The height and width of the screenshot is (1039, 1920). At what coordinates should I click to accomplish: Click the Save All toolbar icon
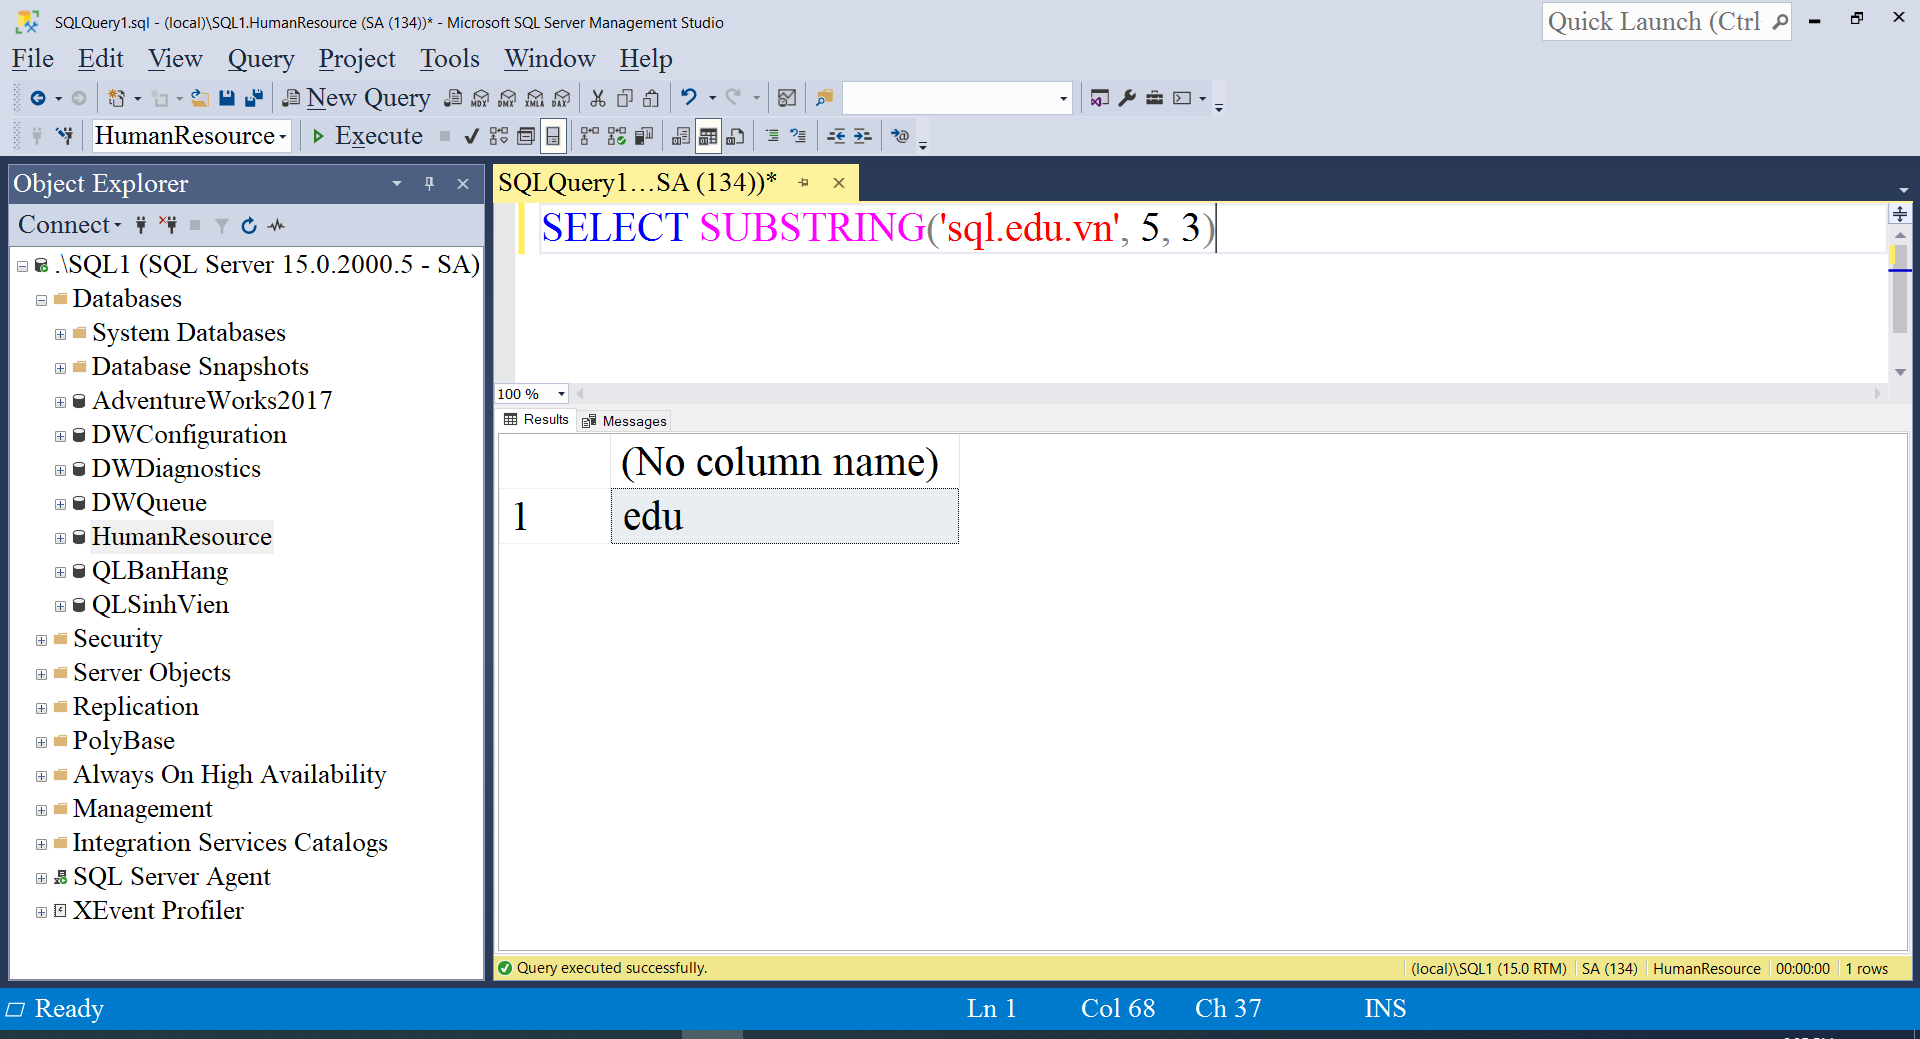[x=254, y=98]
